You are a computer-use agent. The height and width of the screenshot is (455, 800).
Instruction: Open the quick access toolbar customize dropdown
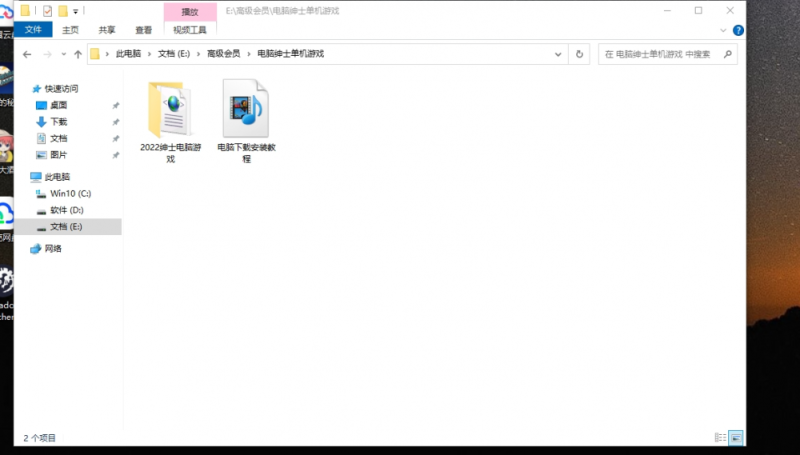[76, 11]
